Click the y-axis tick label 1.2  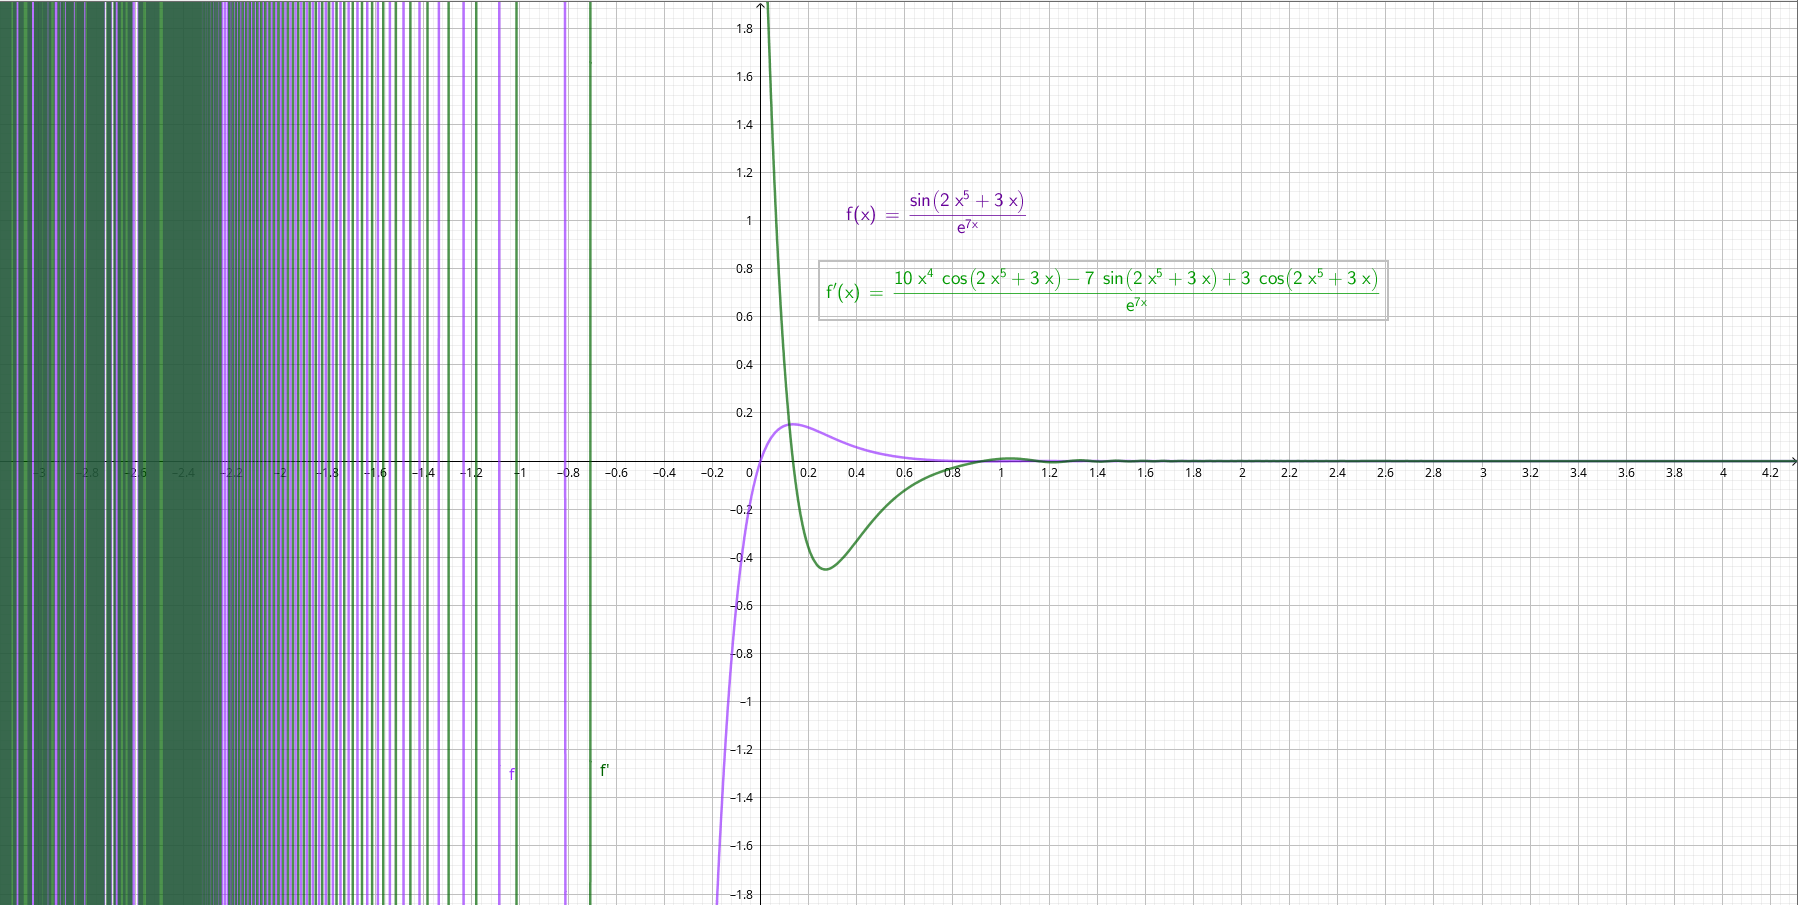click(x=744, y=173)
